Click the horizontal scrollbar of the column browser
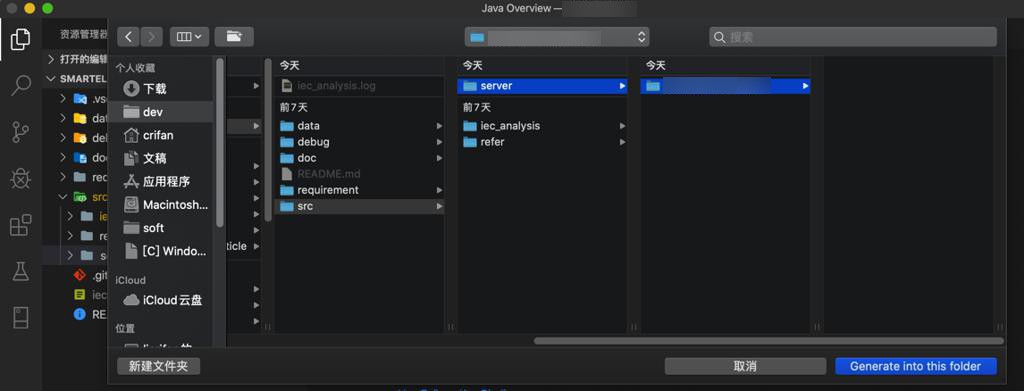This screenshot has width=1024, height=391. pyautogui.click(x=769, y=341)
